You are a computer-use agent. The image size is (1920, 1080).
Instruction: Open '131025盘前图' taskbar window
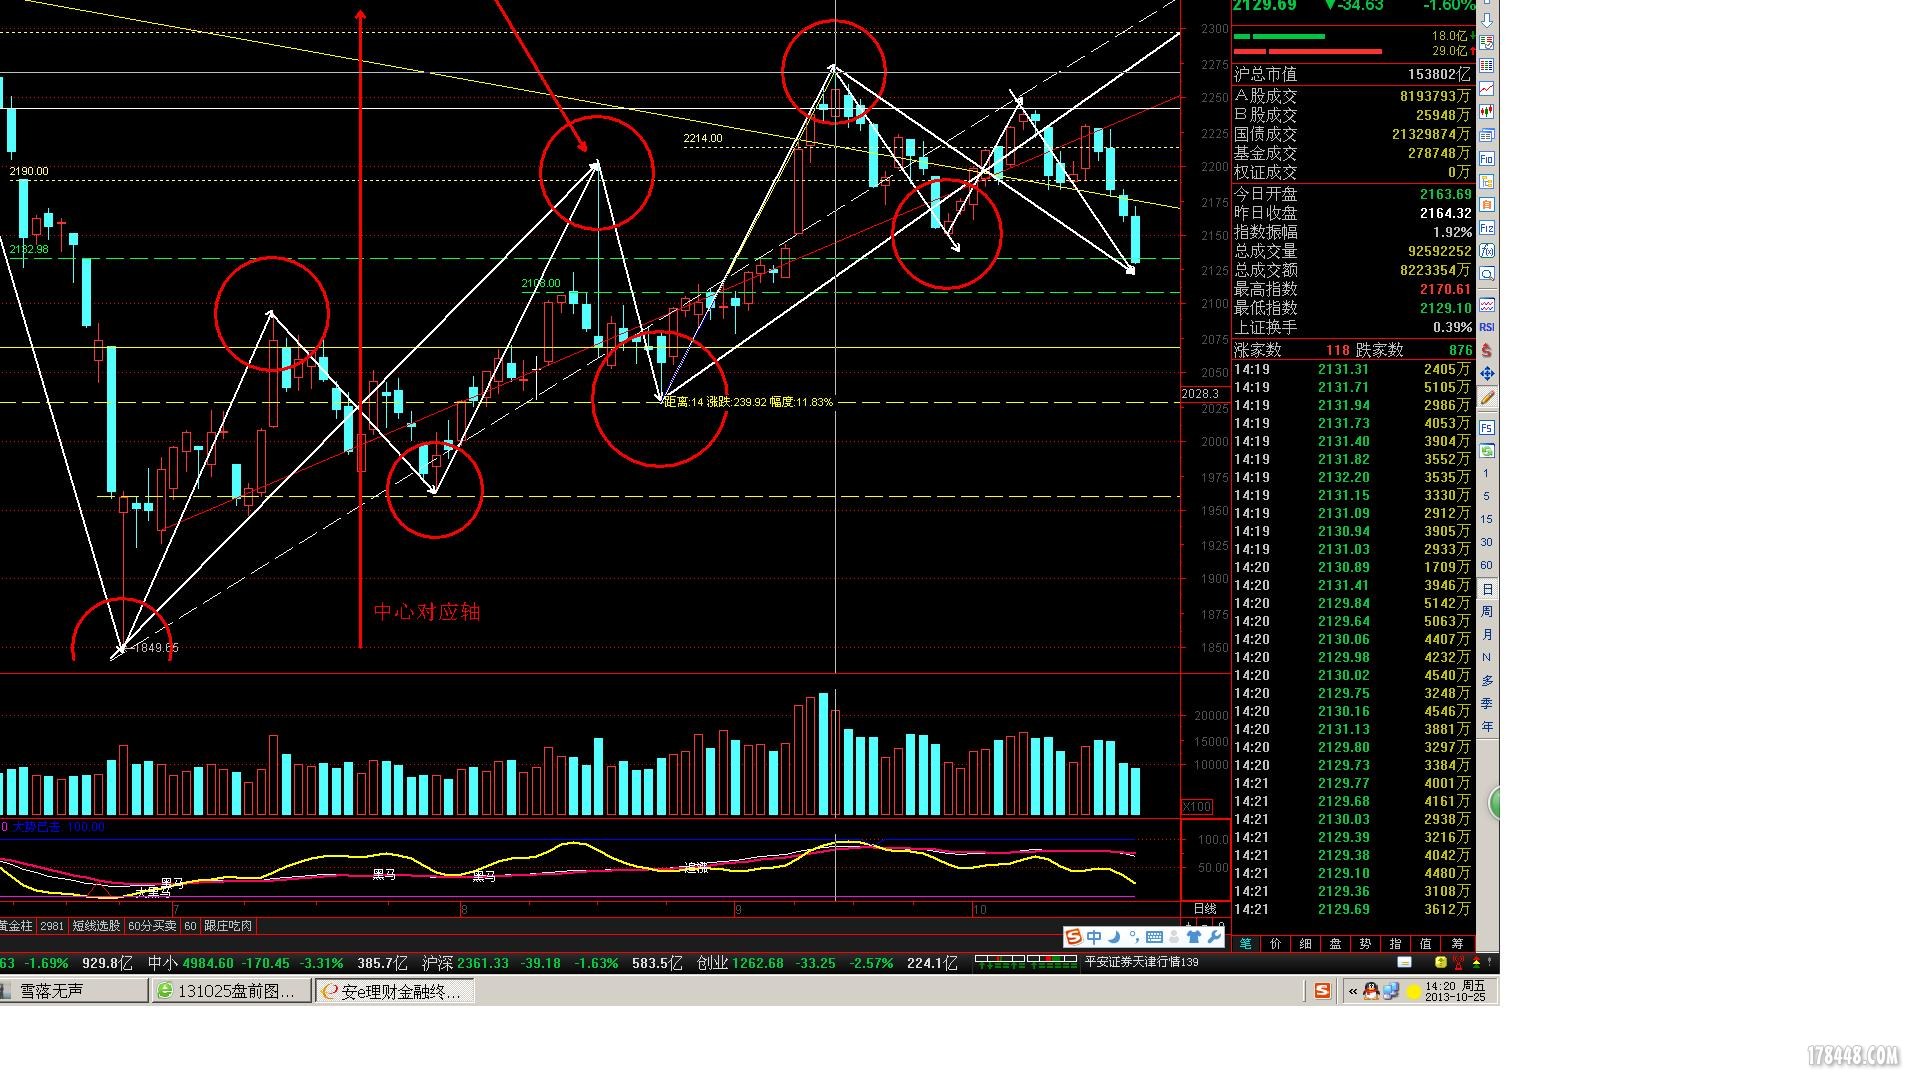(x=232, y=991)
